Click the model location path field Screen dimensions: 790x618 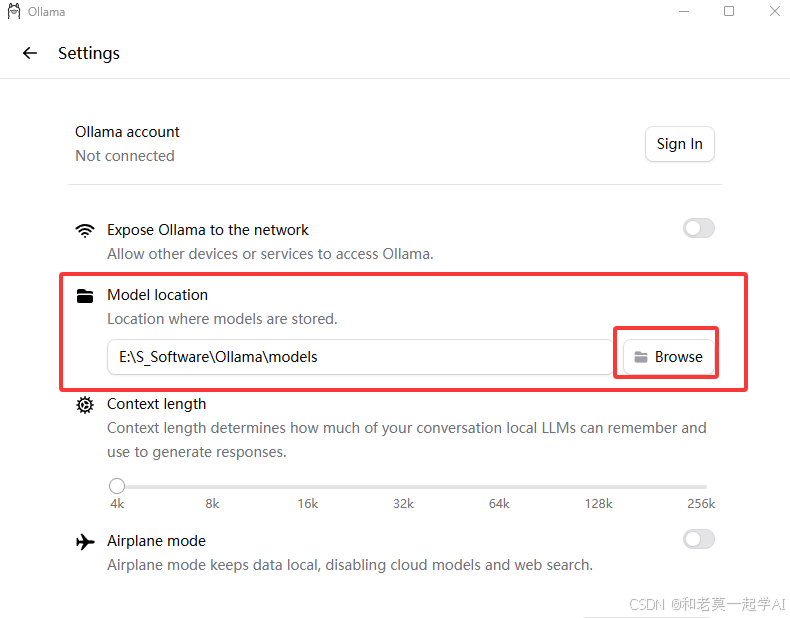tap(360, 357)
